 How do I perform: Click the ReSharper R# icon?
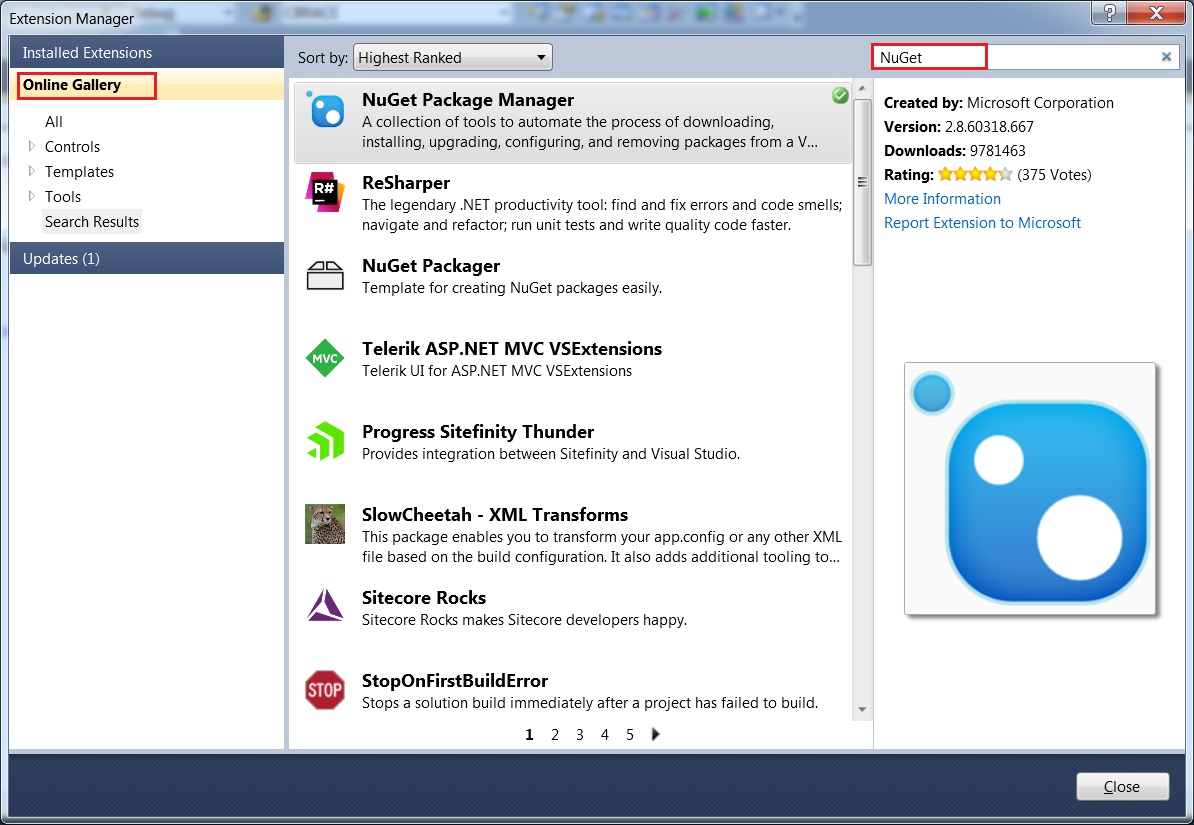[x=325, y=192]
